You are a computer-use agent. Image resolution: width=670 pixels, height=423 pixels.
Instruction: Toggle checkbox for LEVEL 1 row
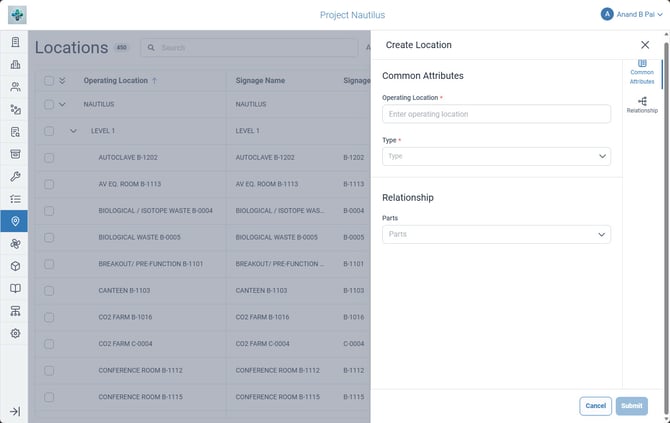click(49, 131)
